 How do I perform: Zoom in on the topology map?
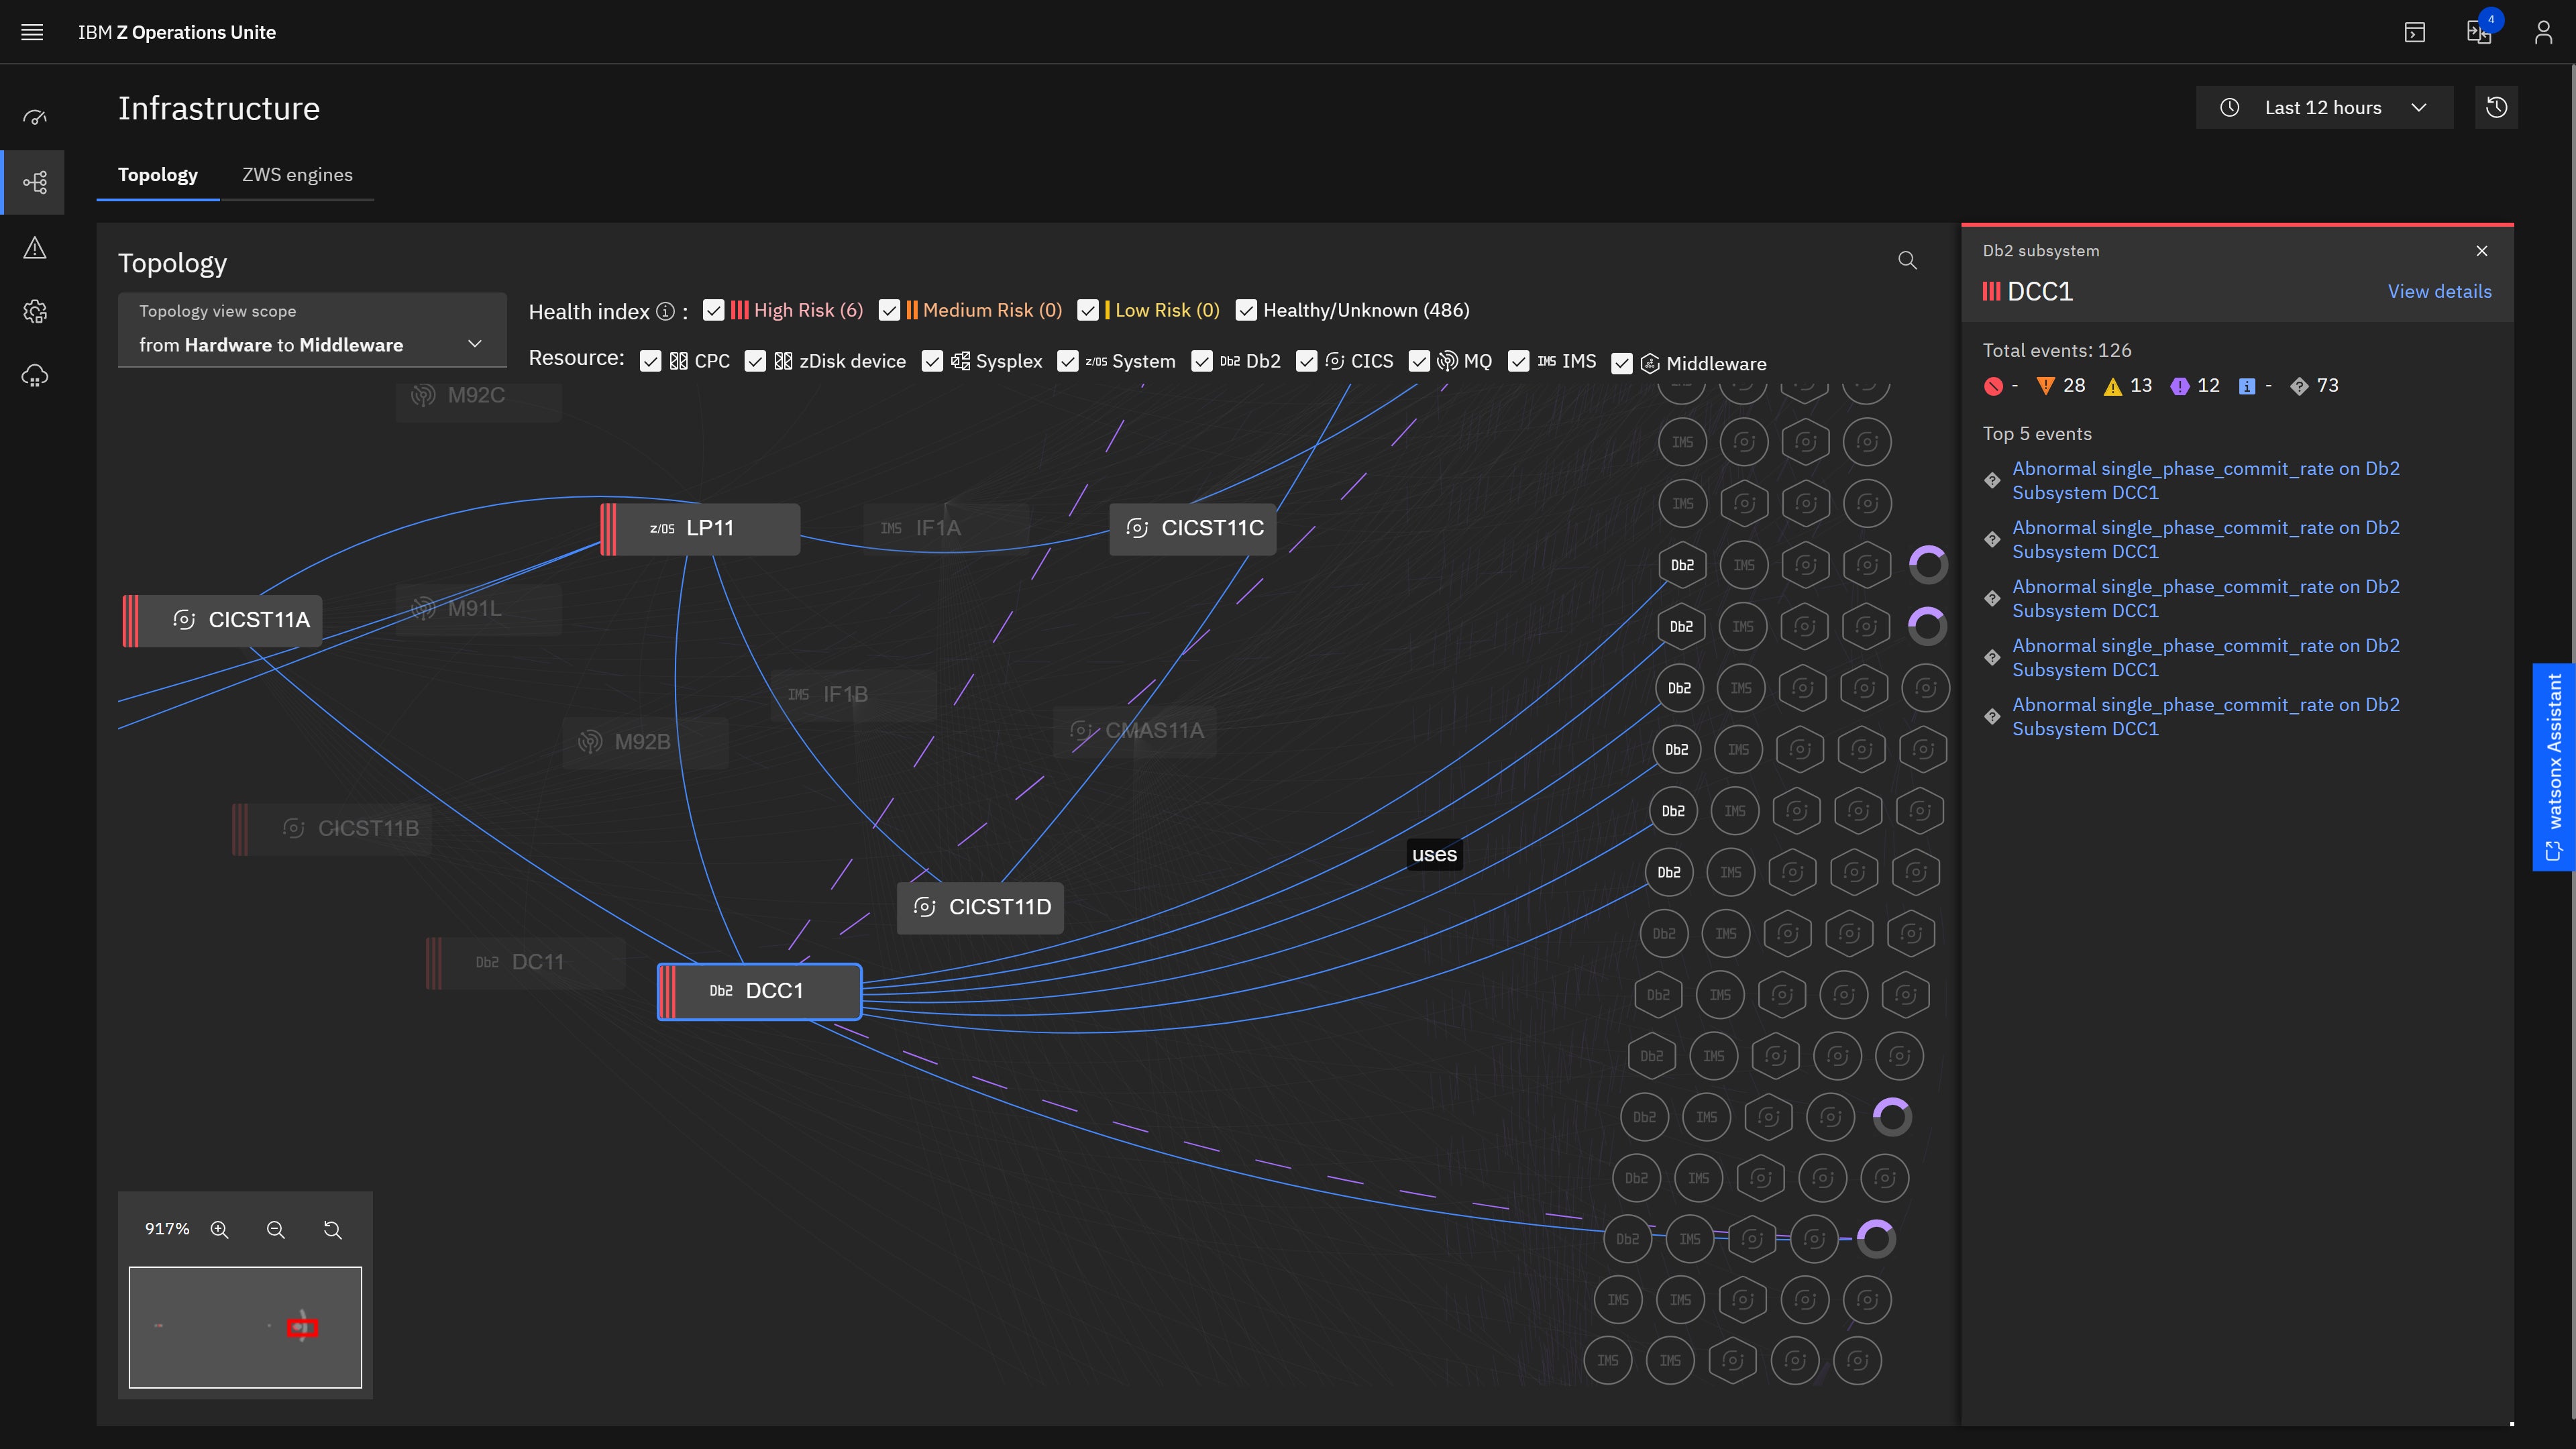pyautogui.click(x=220, y=1229)
